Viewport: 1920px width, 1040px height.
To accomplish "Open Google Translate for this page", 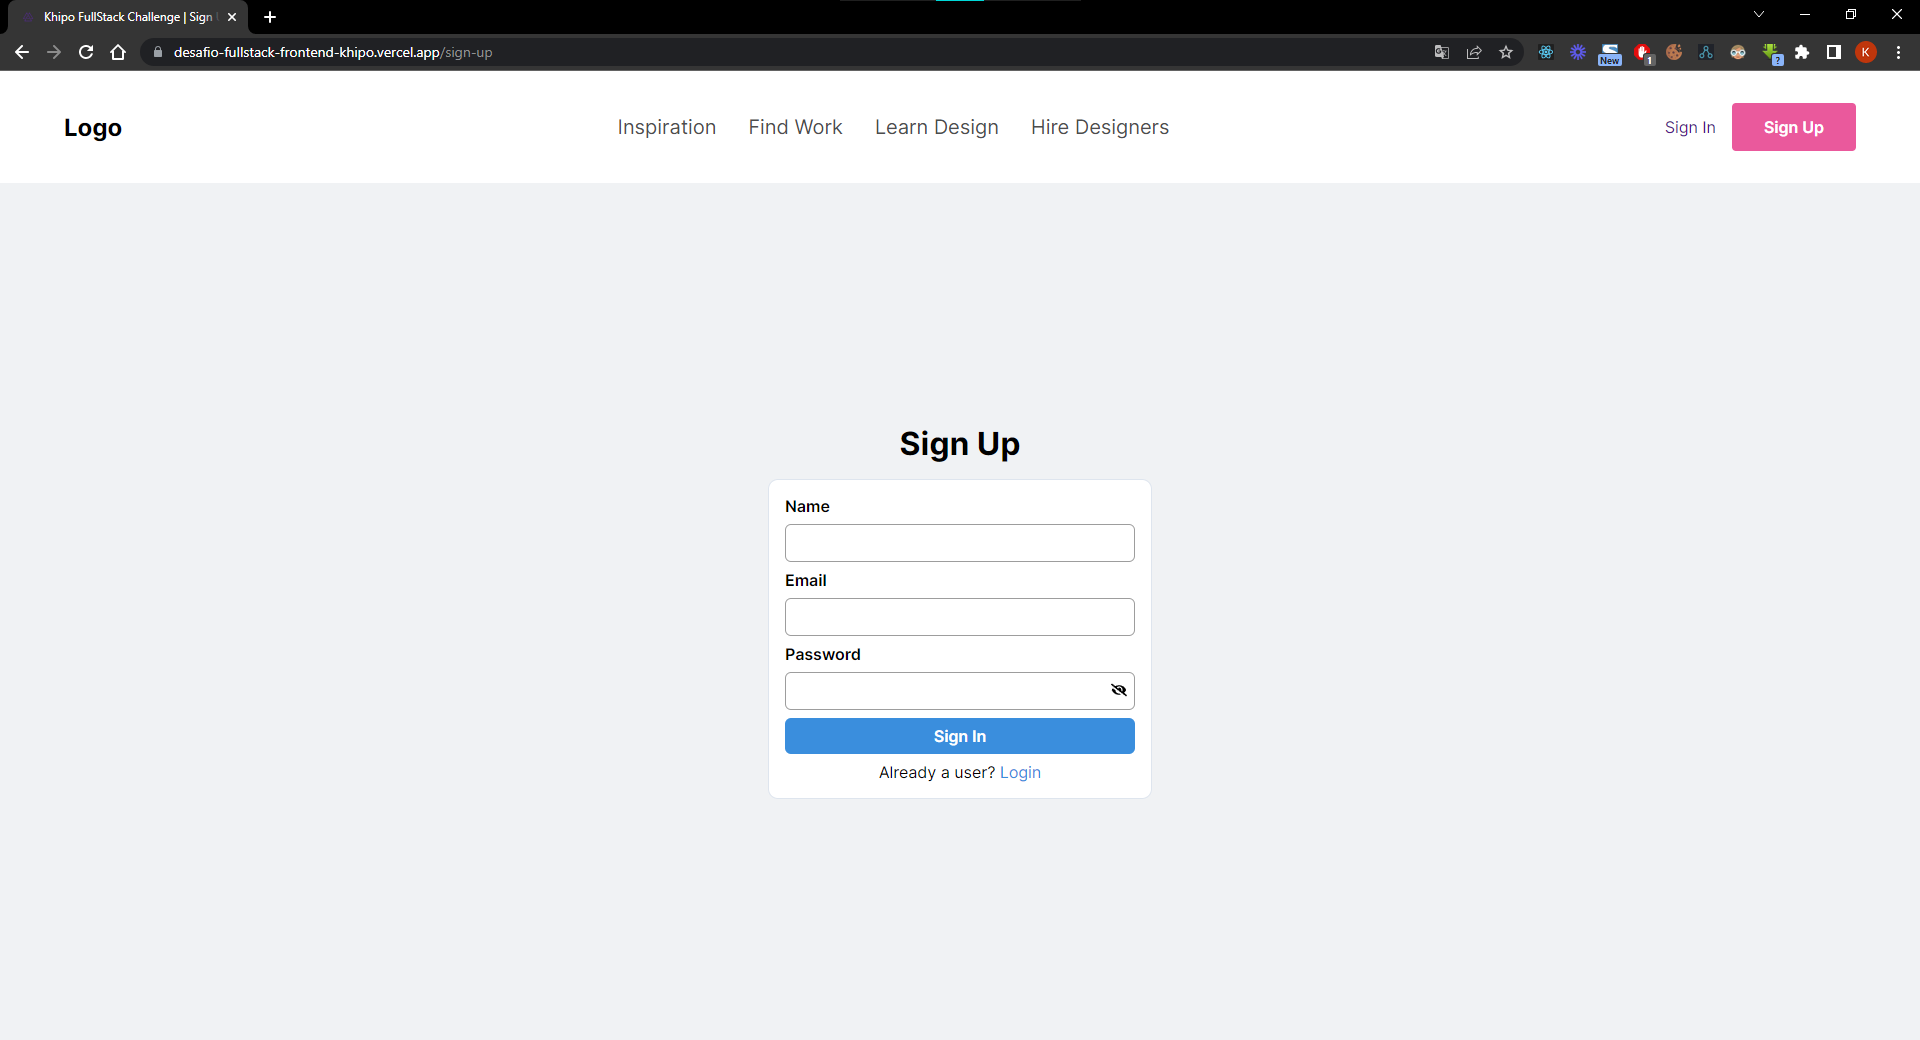I will point(1441,52).
